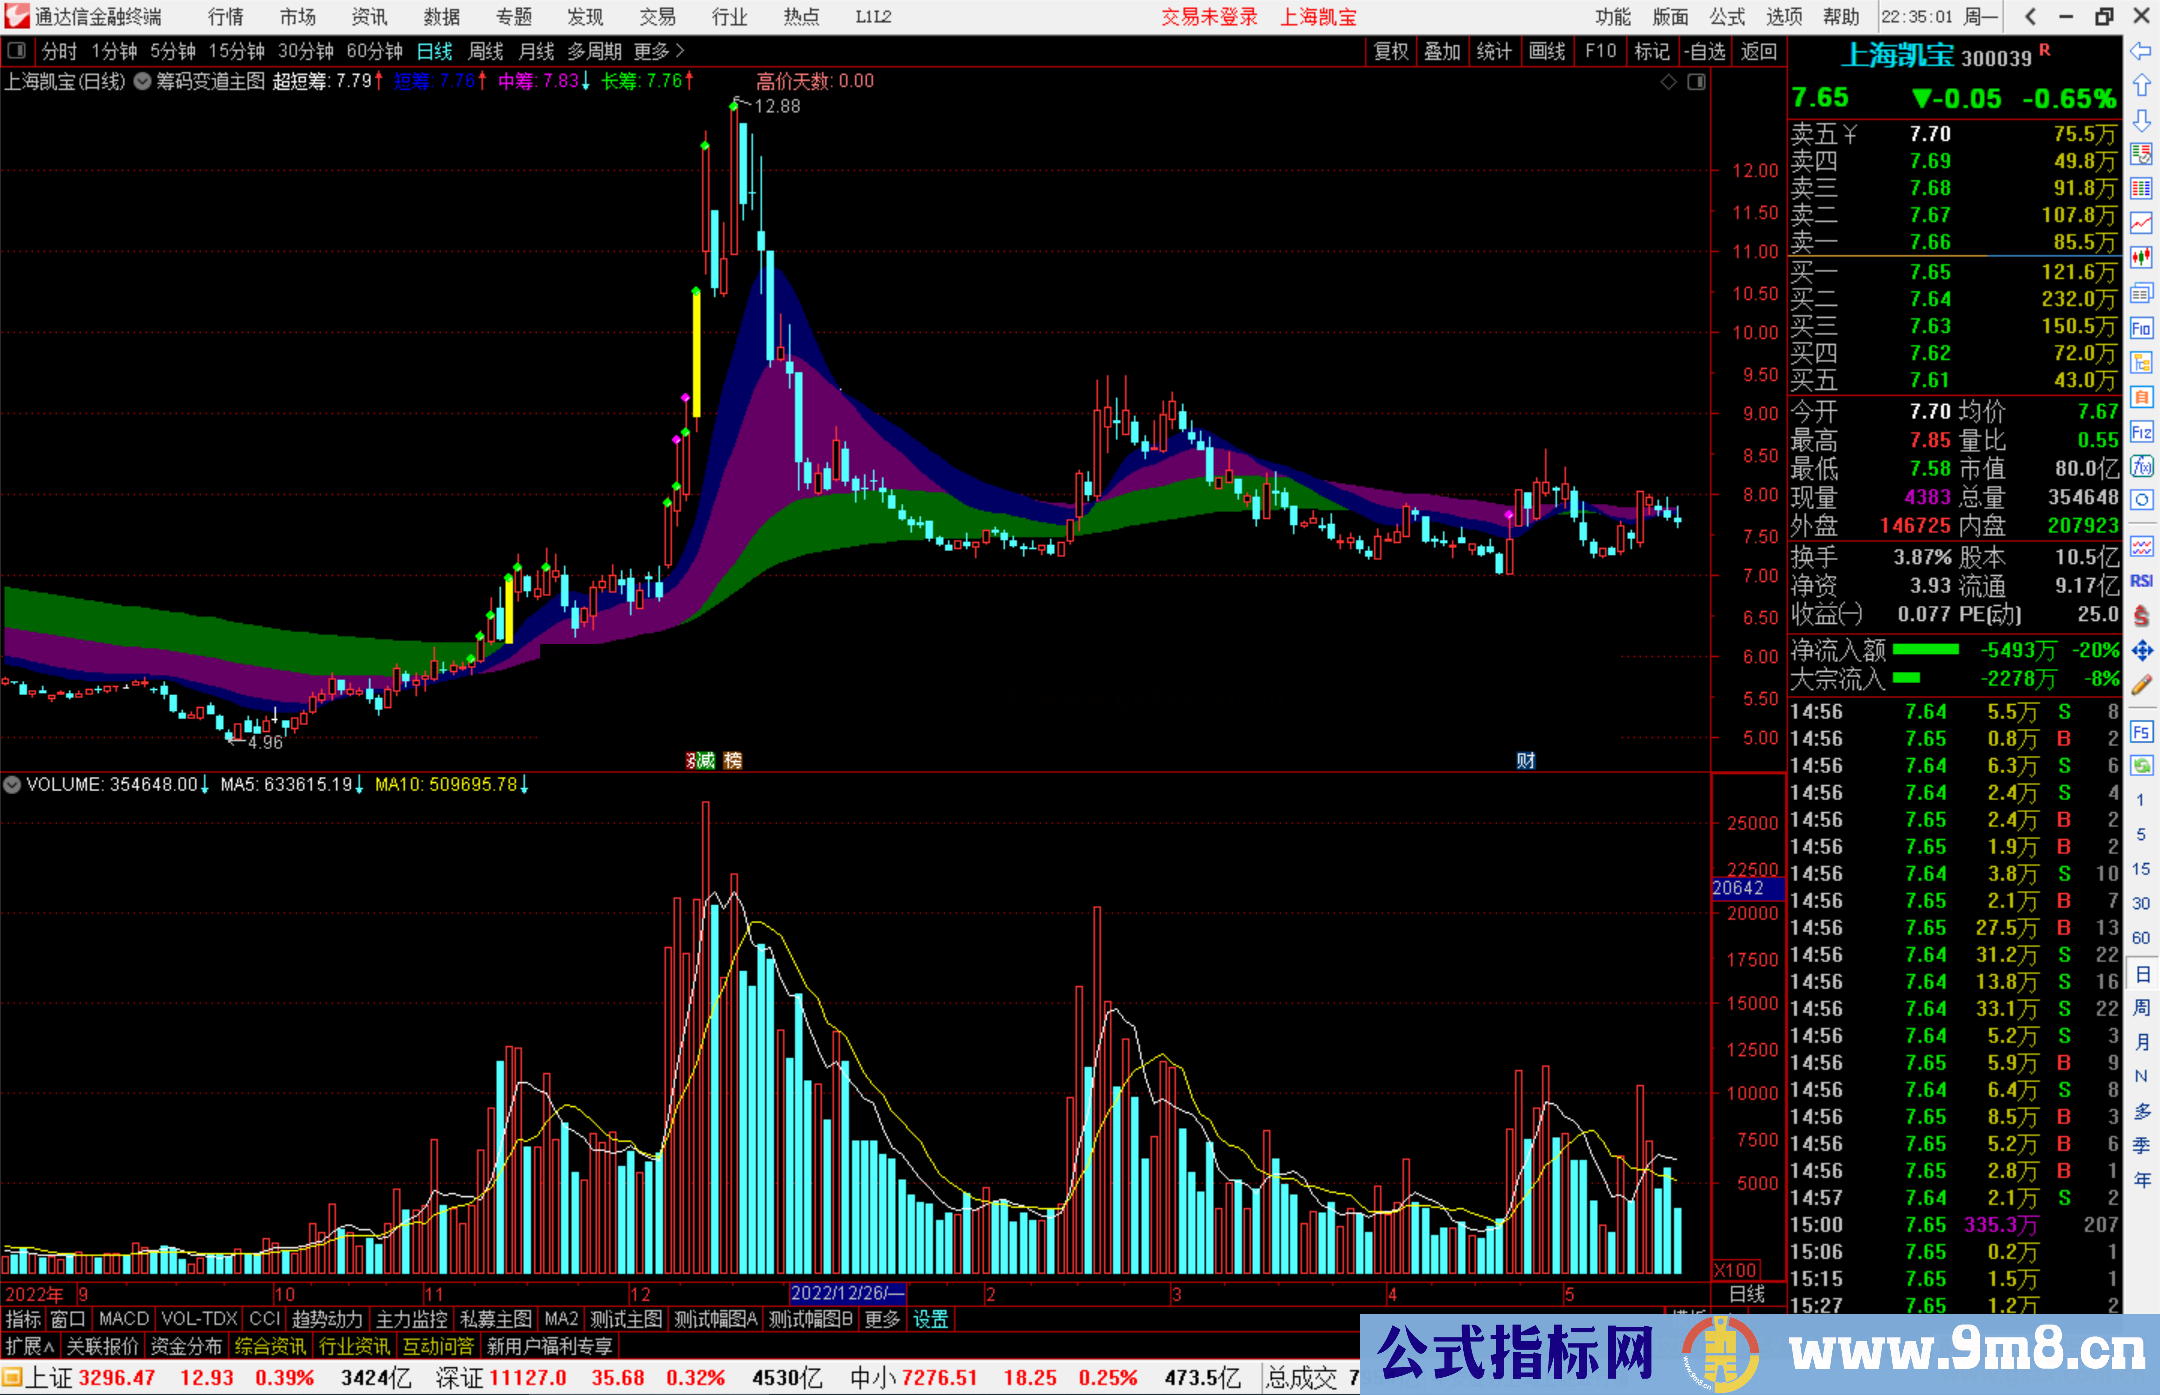Toggle the indicator circle next to 筹码变道主图
The image size is (2160, 1395).
[143, 81]
